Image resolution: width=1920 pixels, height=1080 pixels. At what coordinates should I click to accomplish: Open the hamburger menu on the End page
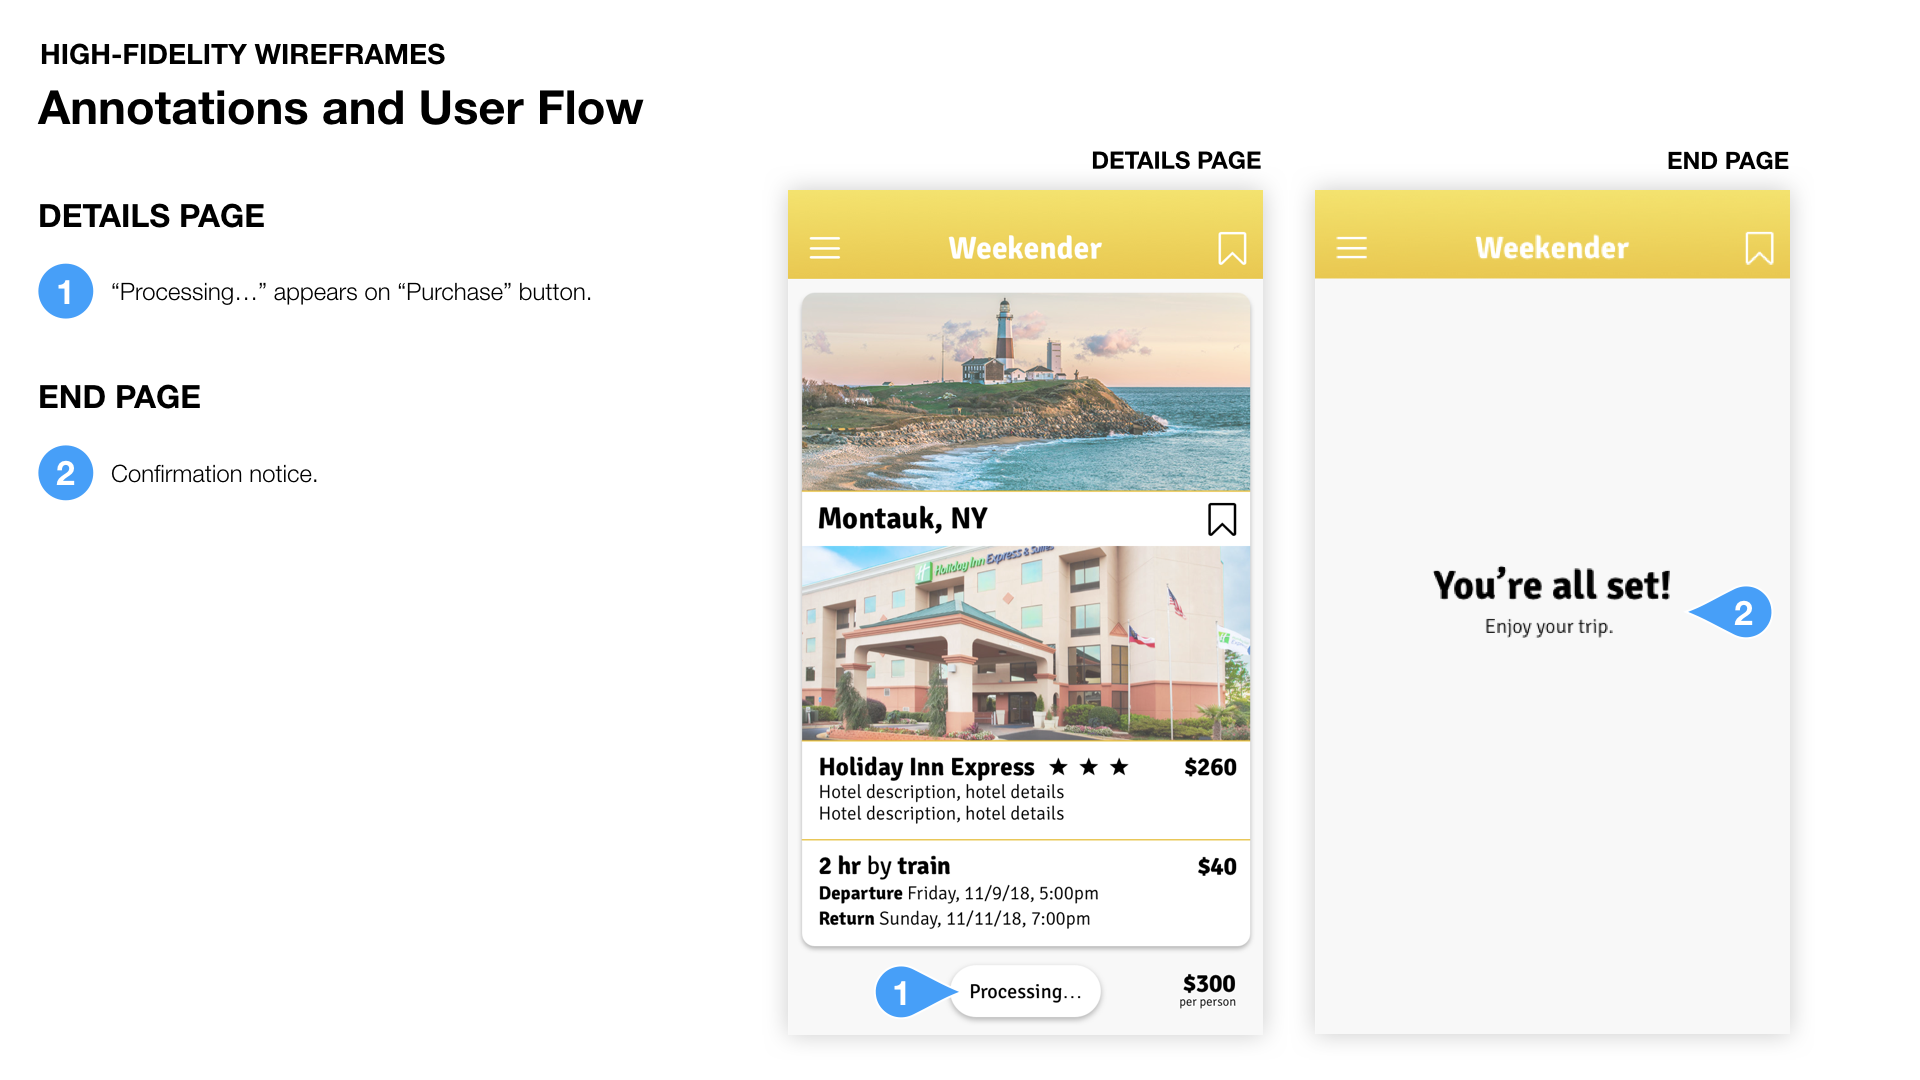pos(1352,248)
